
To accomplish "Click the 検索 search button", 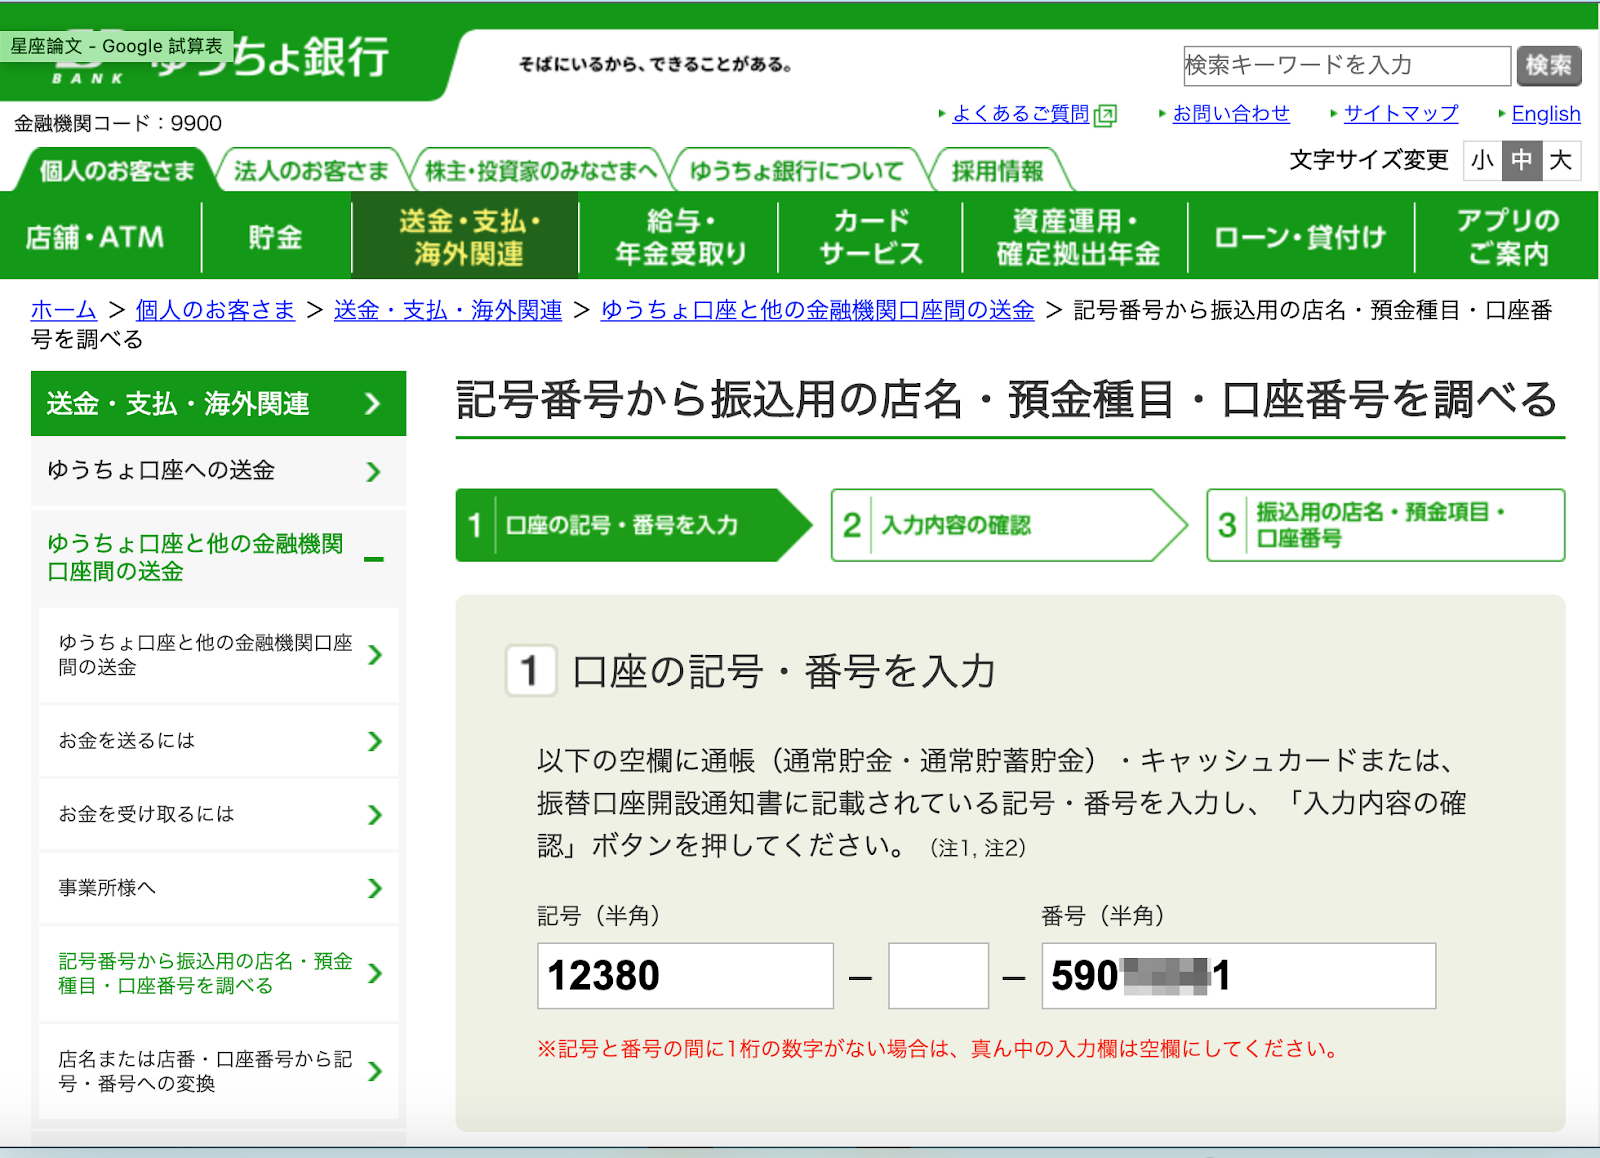I will coord(1549,66).
